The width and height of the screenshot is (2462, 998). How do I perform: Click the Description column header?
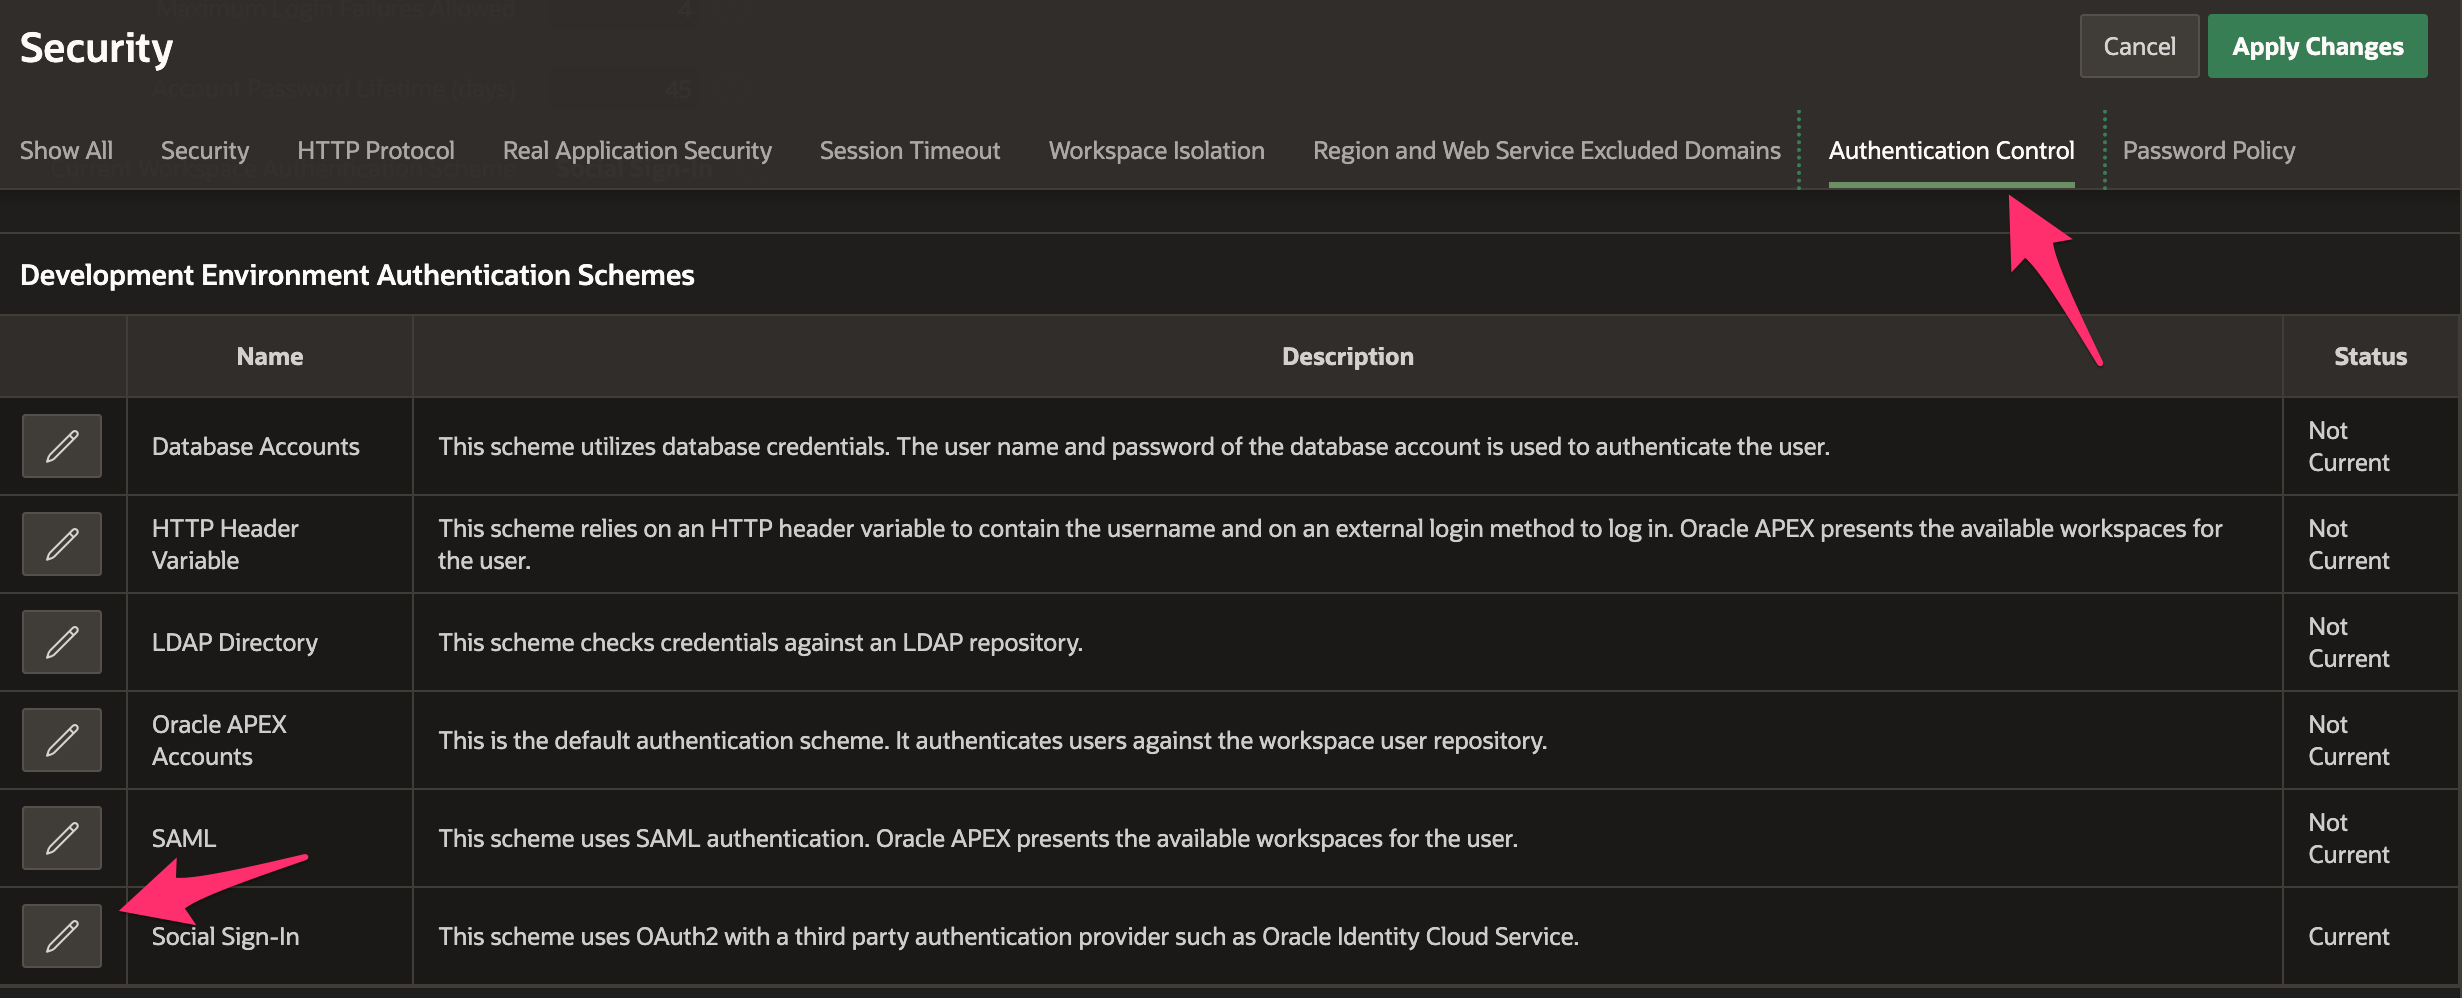(x=1348, y=357)
